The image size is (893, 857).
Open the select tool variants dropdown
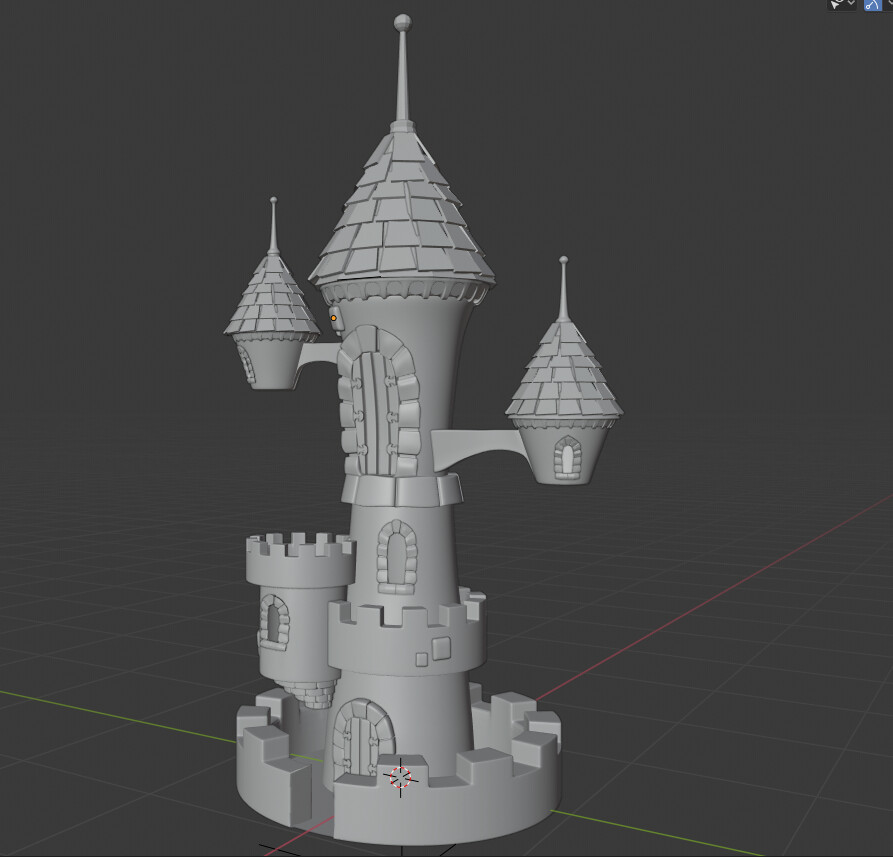(851, 5)
